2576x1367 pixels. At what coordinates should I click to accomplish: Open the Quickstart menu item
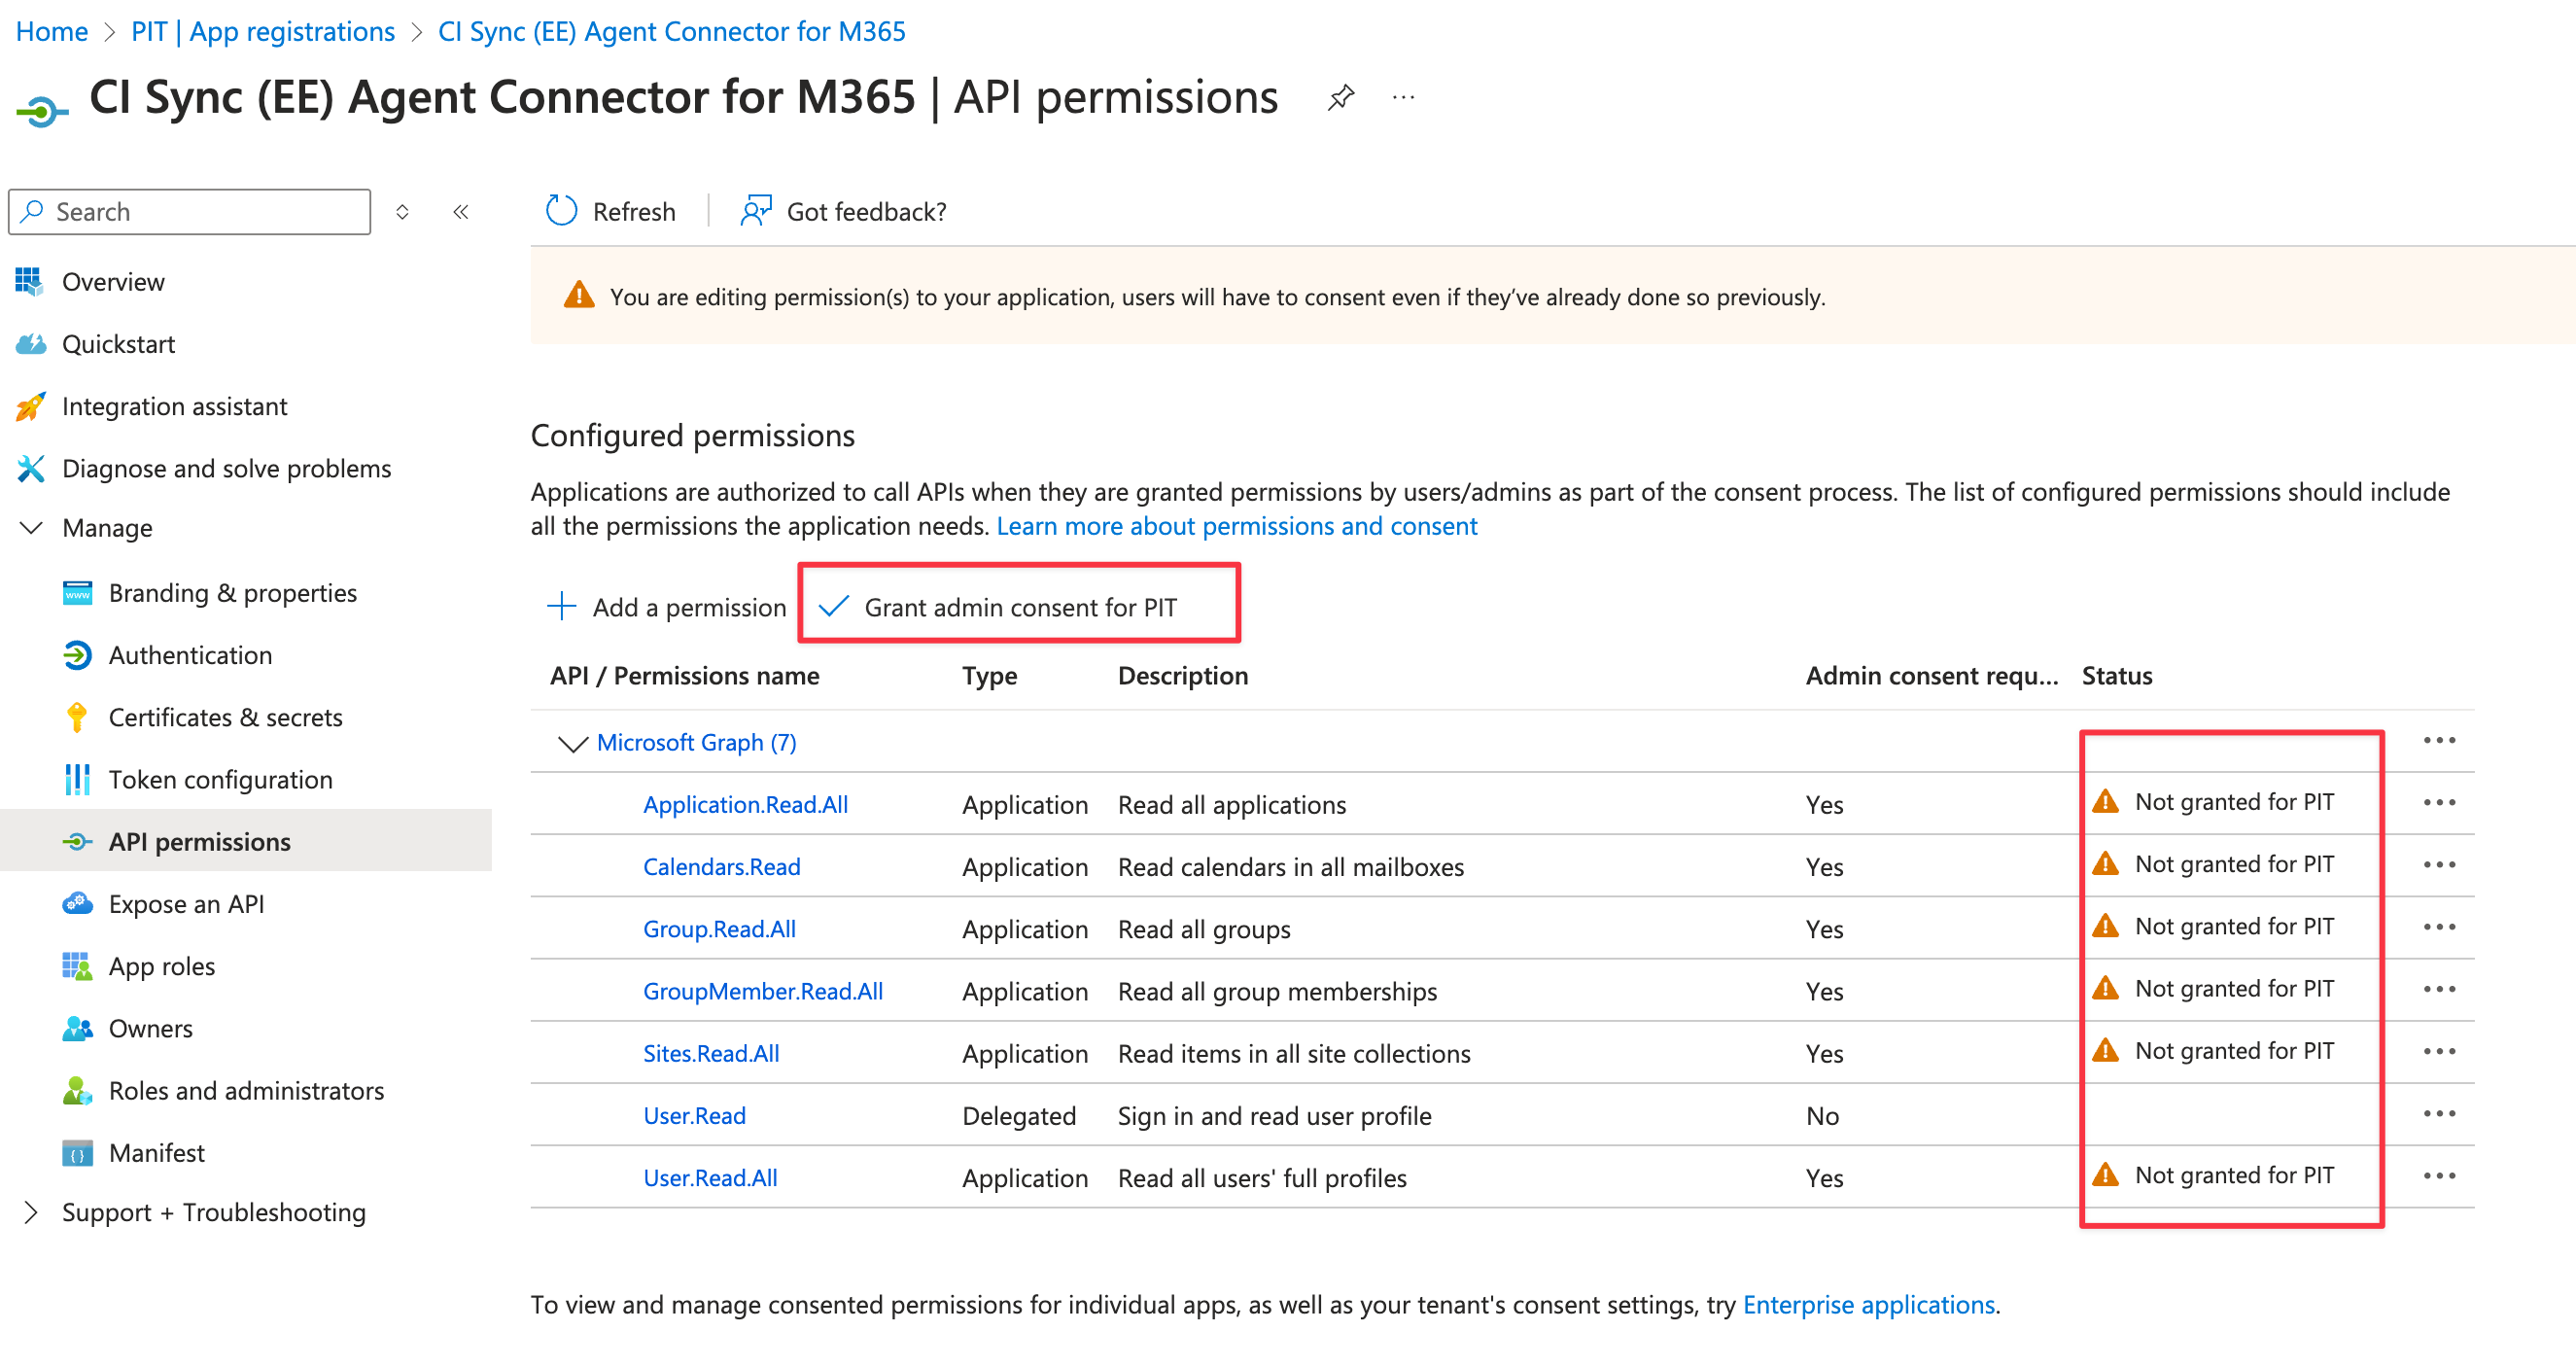(x=118, y=344)
